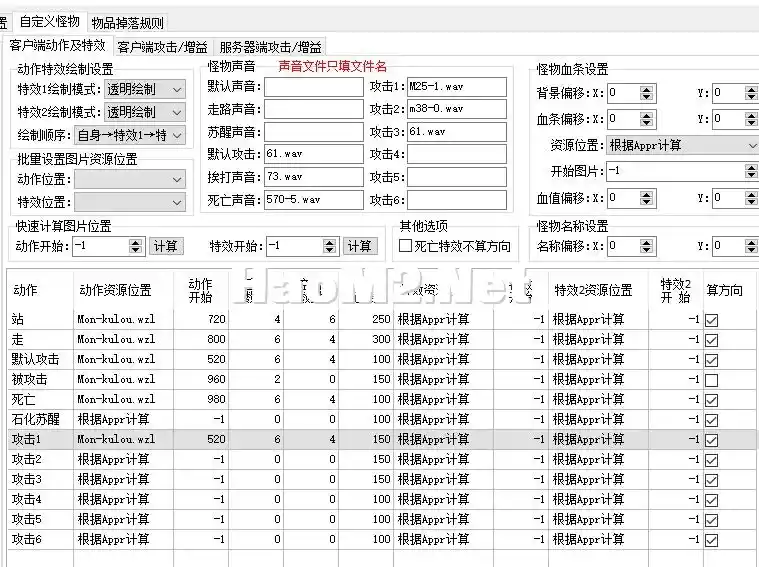Open the 特效2绘制模式 dropdown
The image size is (759, 567).
coord(145,112)
